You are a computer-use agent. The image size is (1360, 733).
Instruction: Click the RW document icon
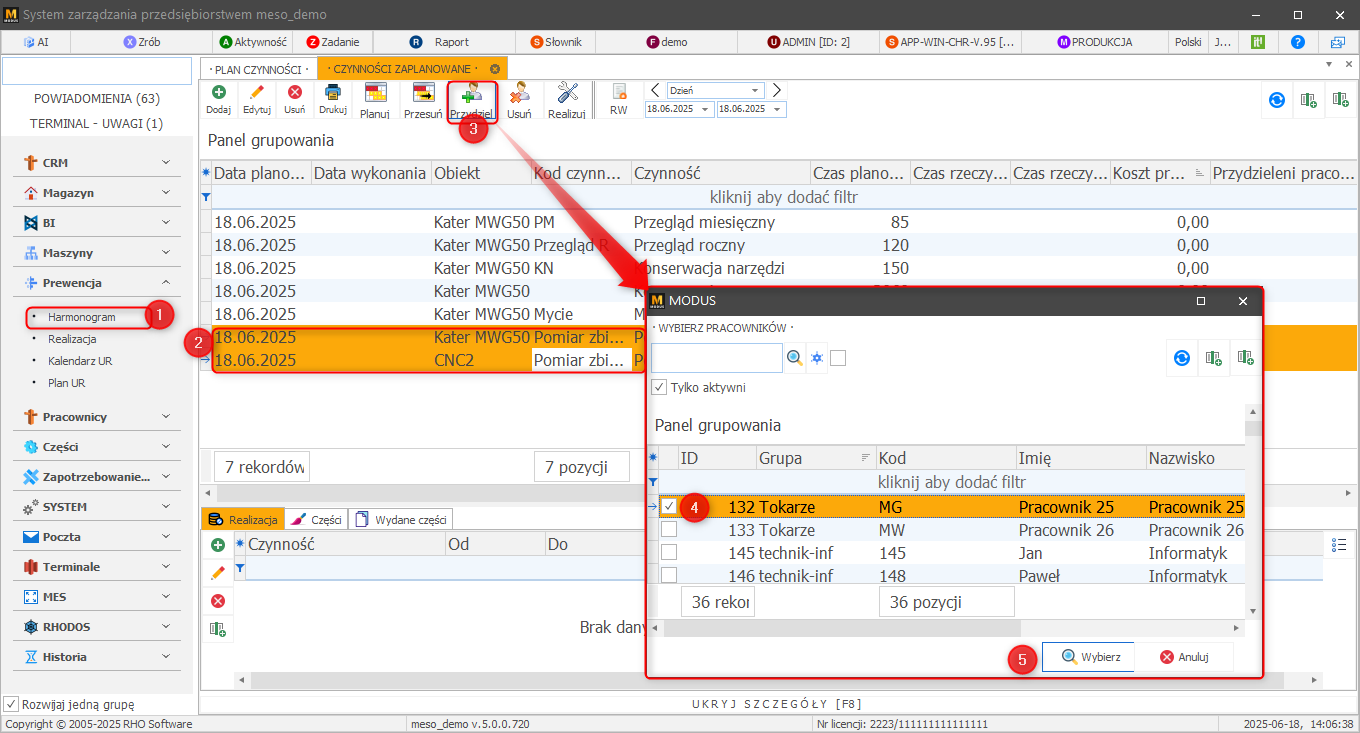tap(619, 93)
